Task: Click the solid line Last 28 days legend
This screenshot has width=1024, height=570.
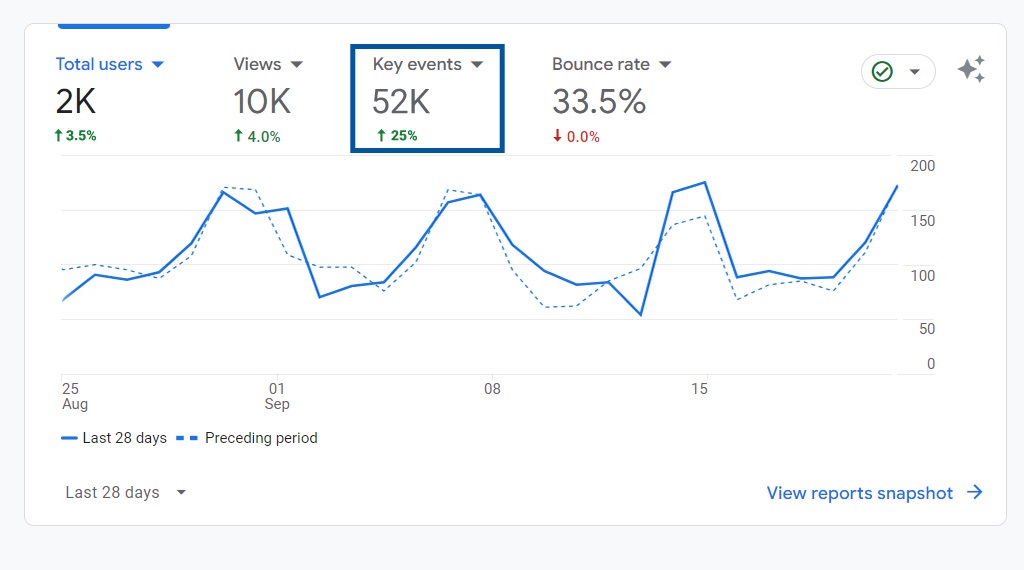Action: (x=114, y=438)
